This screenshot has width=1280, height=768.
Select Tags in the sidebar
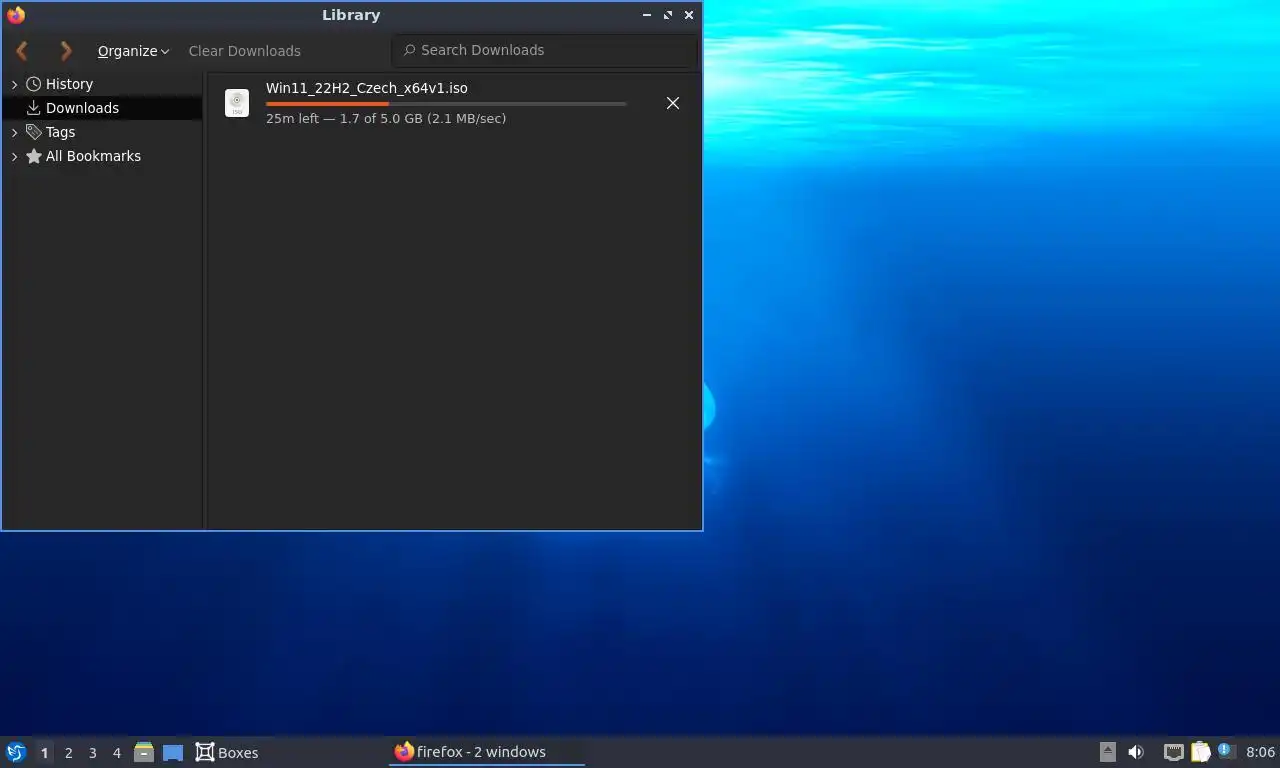(60, 132)
